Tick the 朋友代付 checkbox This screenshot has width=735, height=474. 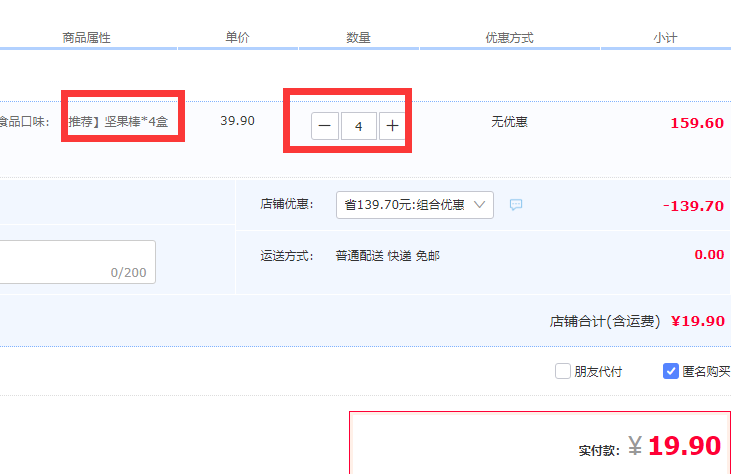pyautogui.click(x=562, y=371)
